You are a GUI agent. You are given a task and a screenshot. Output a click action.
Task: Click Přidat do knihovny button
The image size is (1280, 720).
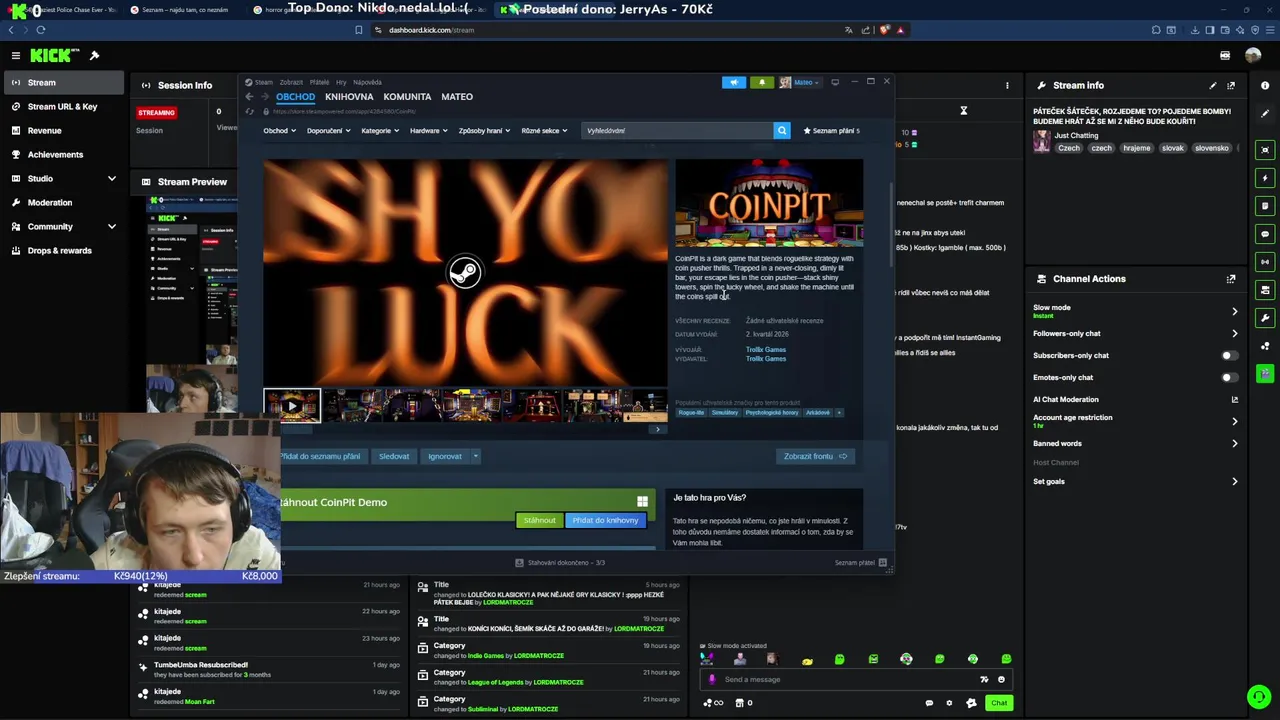[605, 520]
